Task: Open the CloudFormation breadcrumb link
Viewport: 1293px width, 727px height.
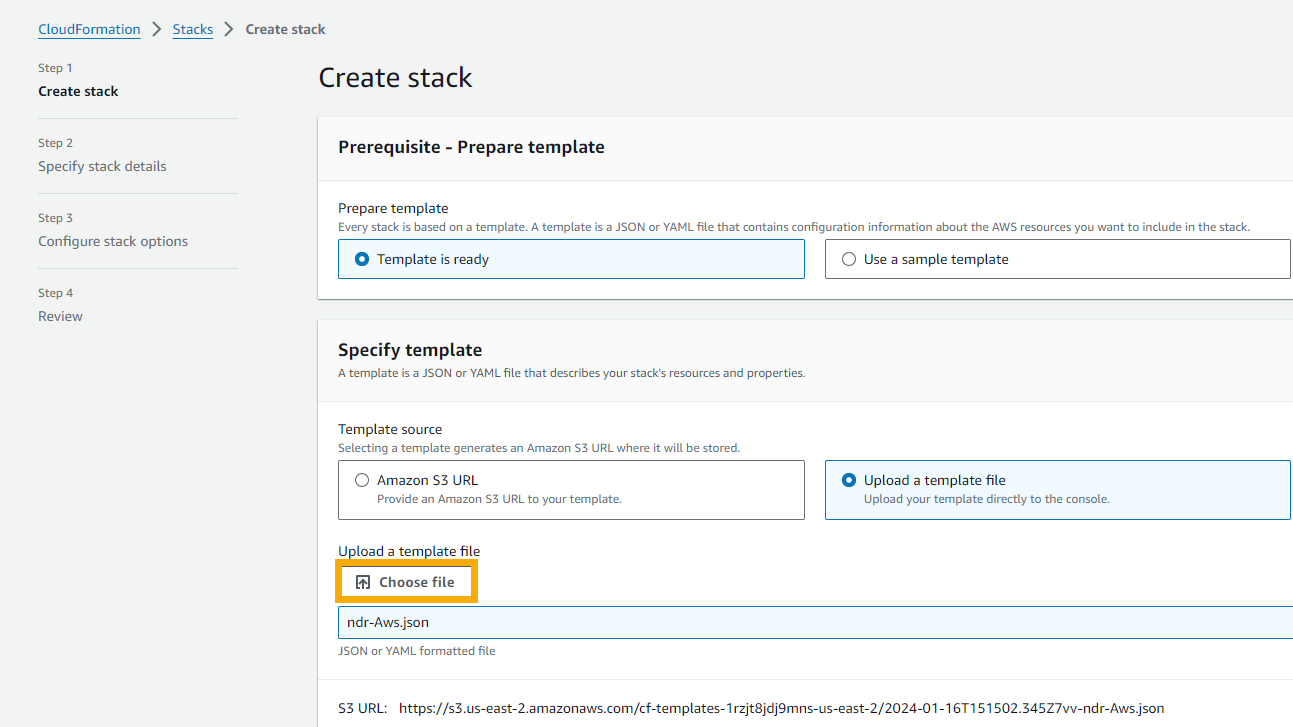Action: click(x=89, y=29)
